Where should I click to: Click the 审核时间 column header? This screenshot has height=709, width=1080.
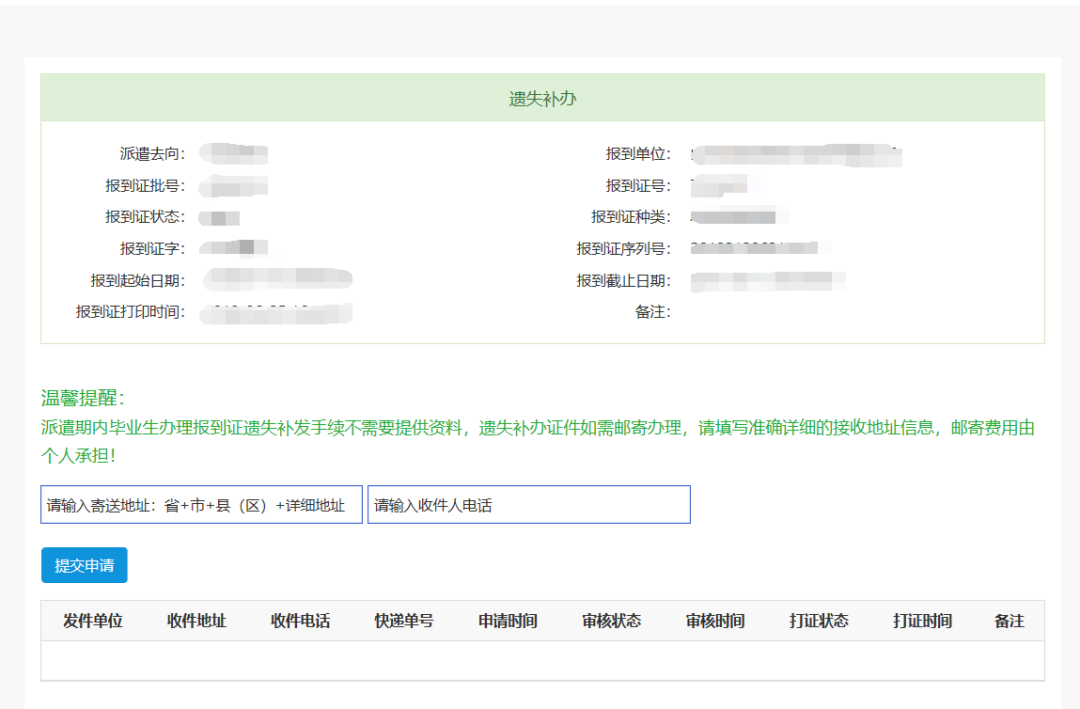pos(715,621)
